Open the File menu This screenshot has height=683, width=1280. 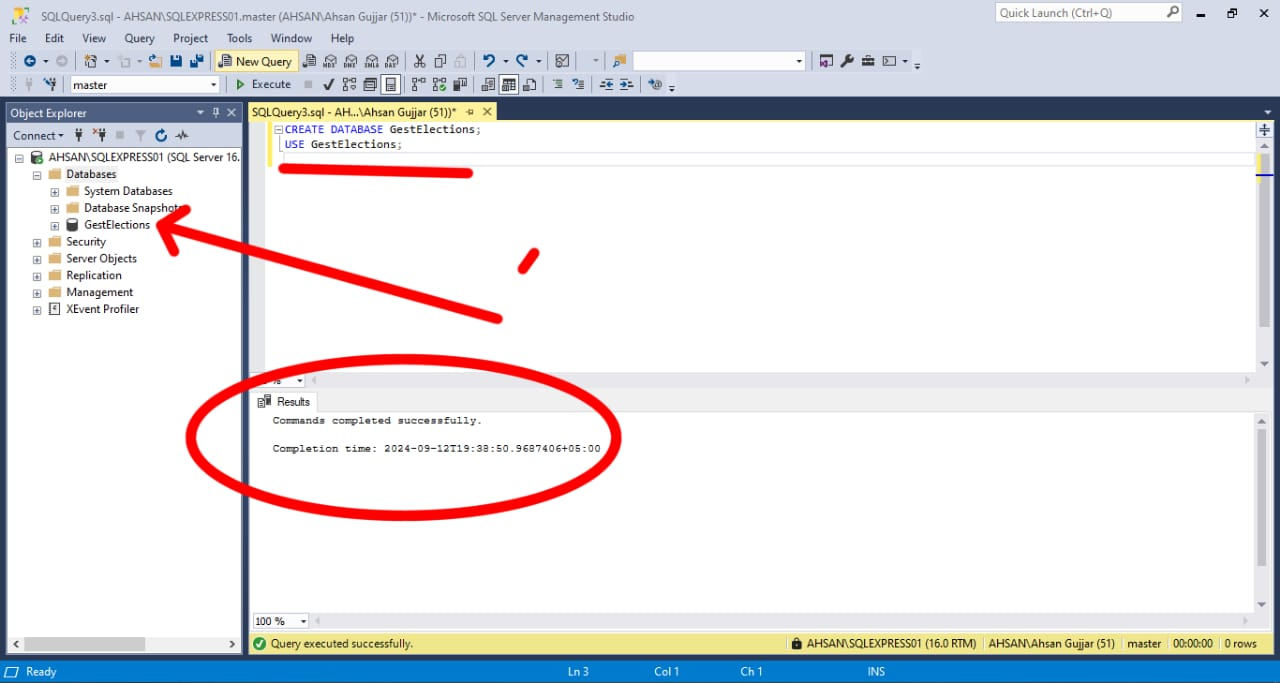pyautogui.click(x=19, y=38)
